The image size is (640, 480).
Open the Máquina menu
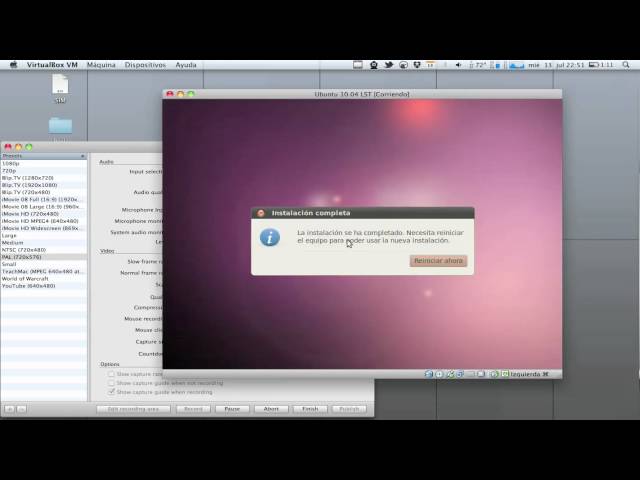tap(101, 65)
